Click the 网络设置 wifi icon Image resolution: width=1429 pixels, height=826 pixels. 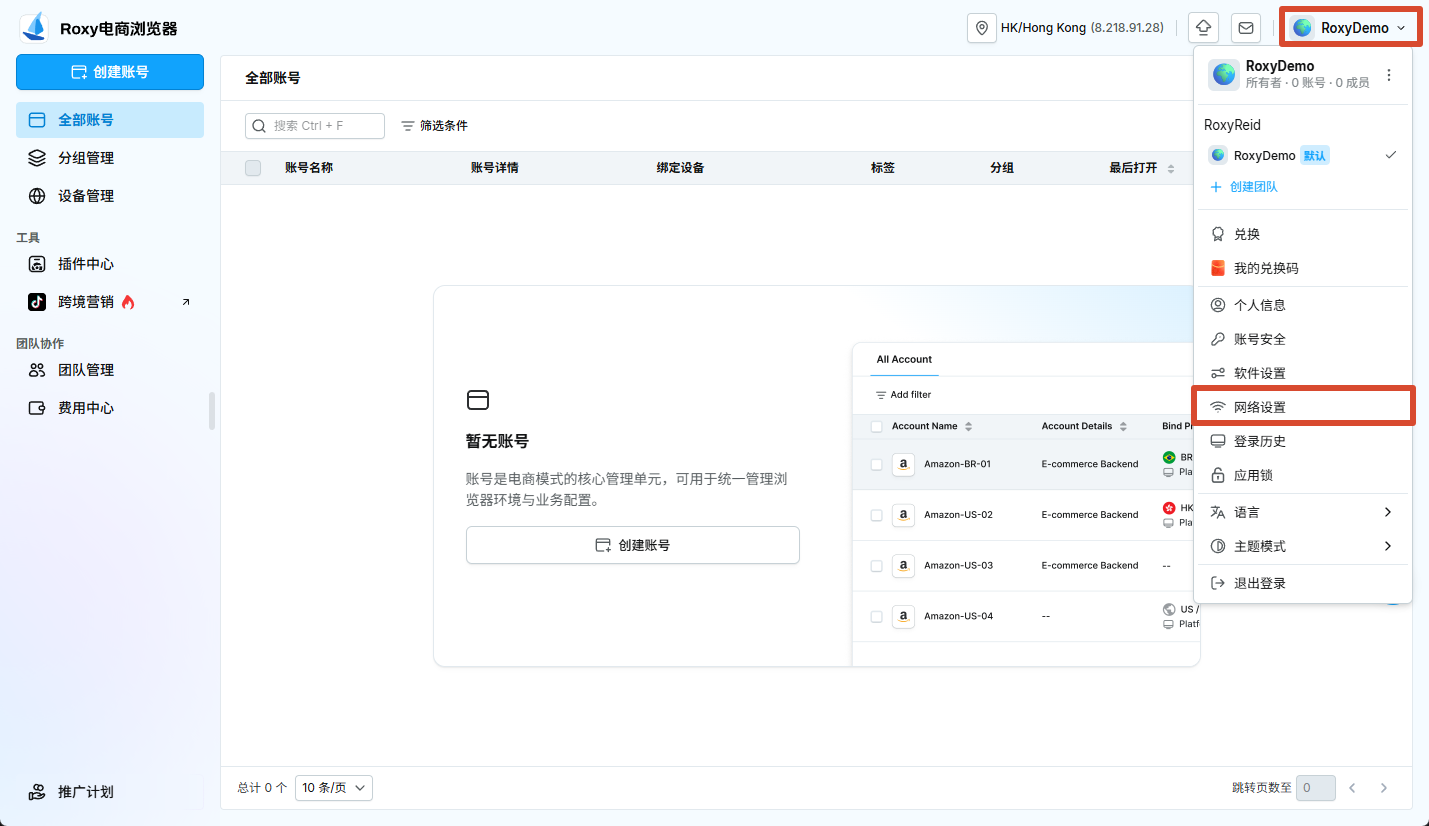[x=1218, y=407]
